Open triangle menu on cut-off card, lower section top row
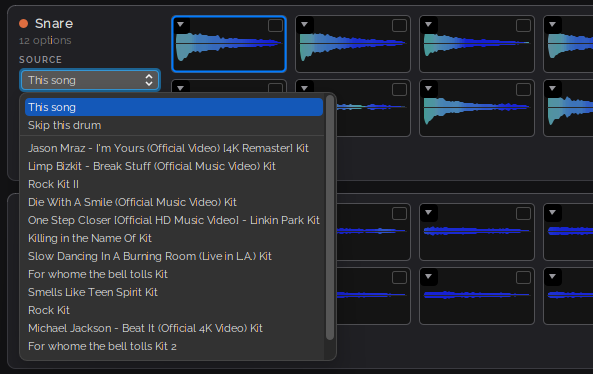 553,213
